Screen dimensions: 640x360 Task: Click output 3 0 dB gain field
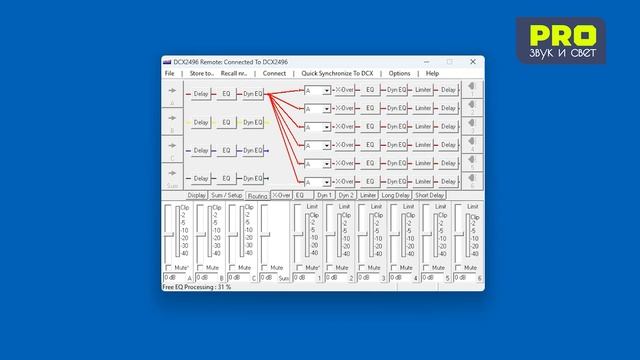[x=368, y=278]
